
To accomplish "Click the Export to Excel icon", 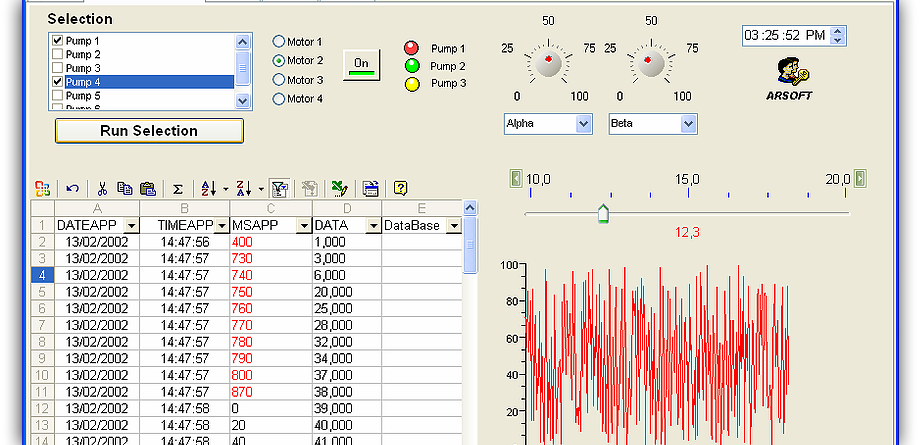I will [340, 188].
